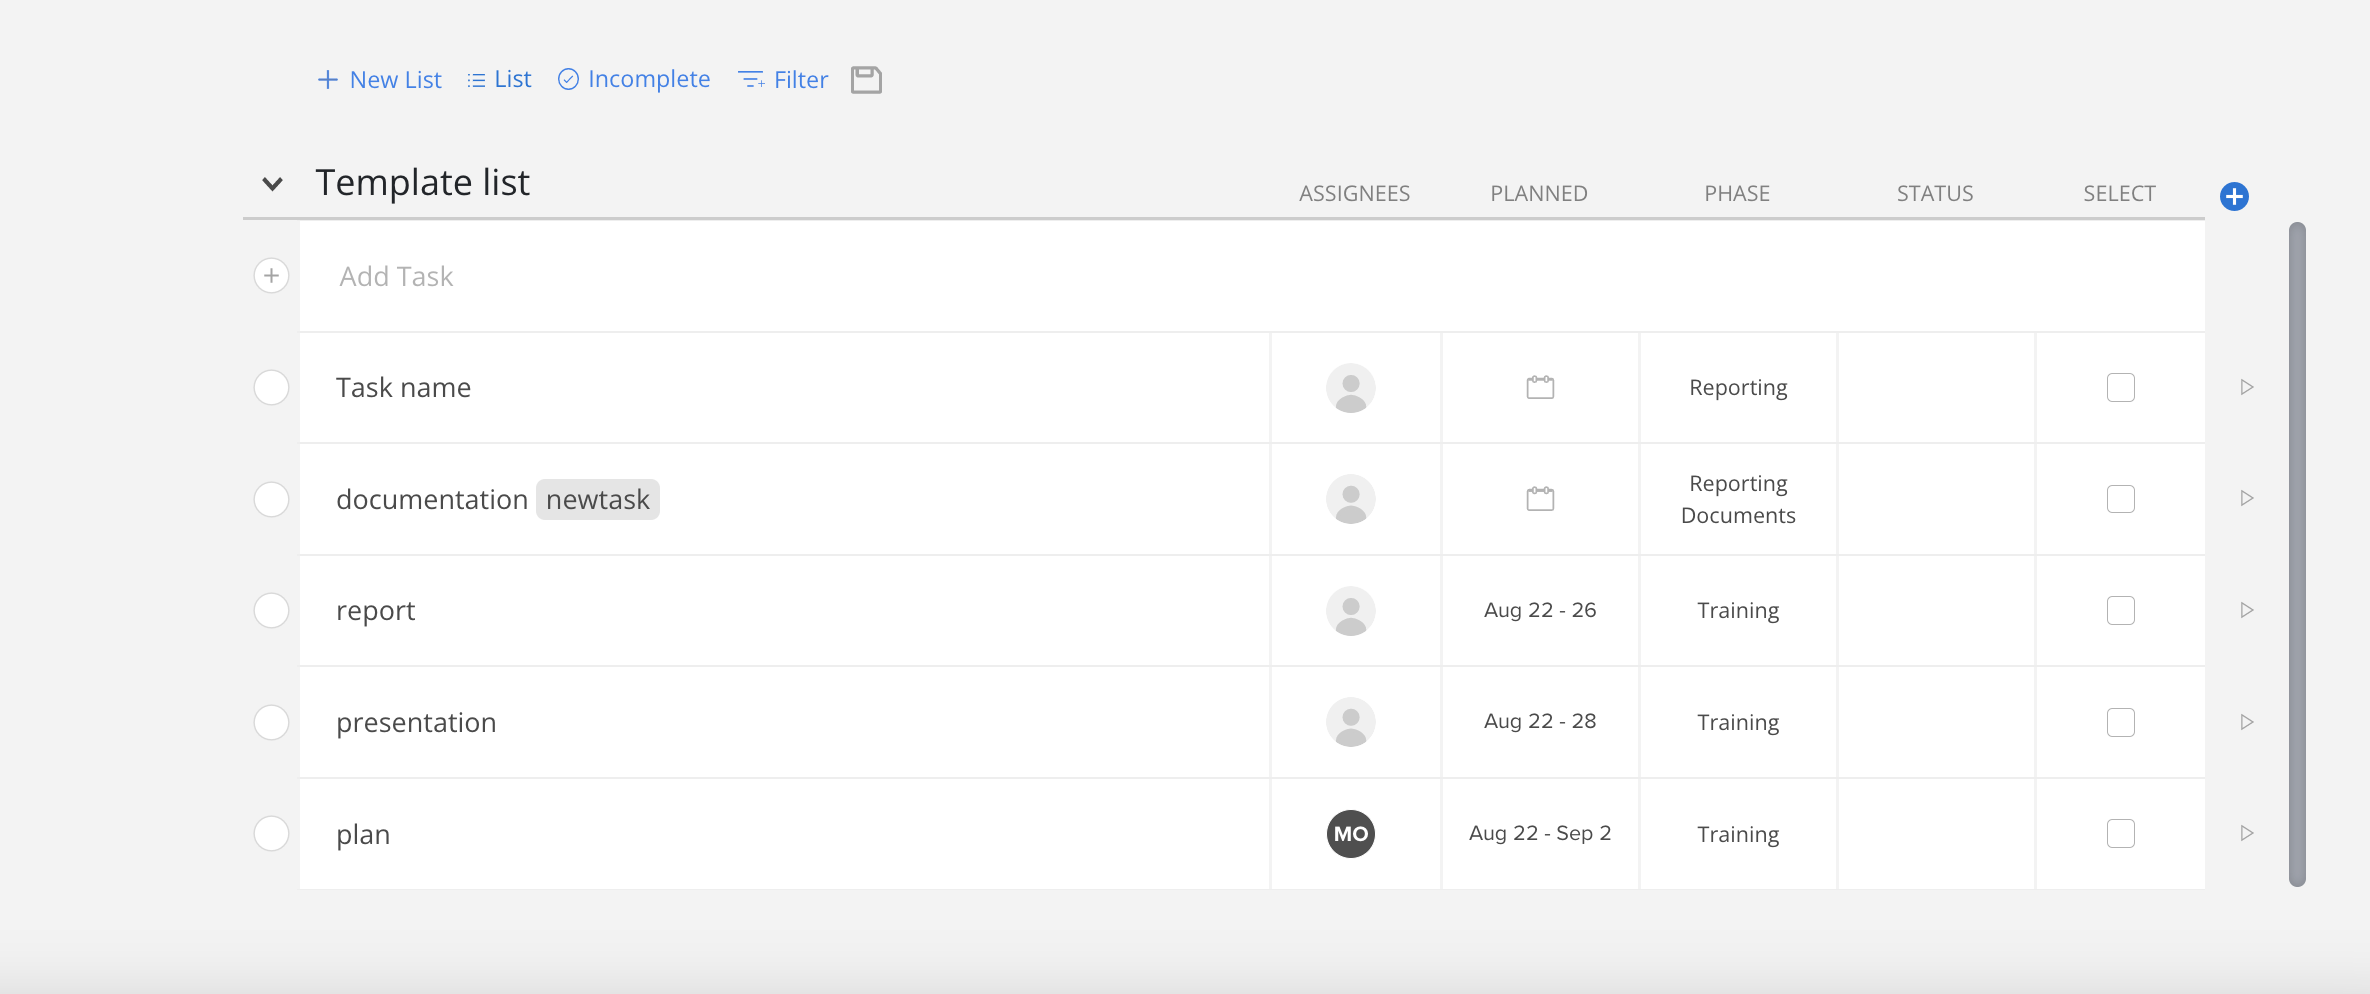Click the save icon in the toolbar

coord(866,79)
